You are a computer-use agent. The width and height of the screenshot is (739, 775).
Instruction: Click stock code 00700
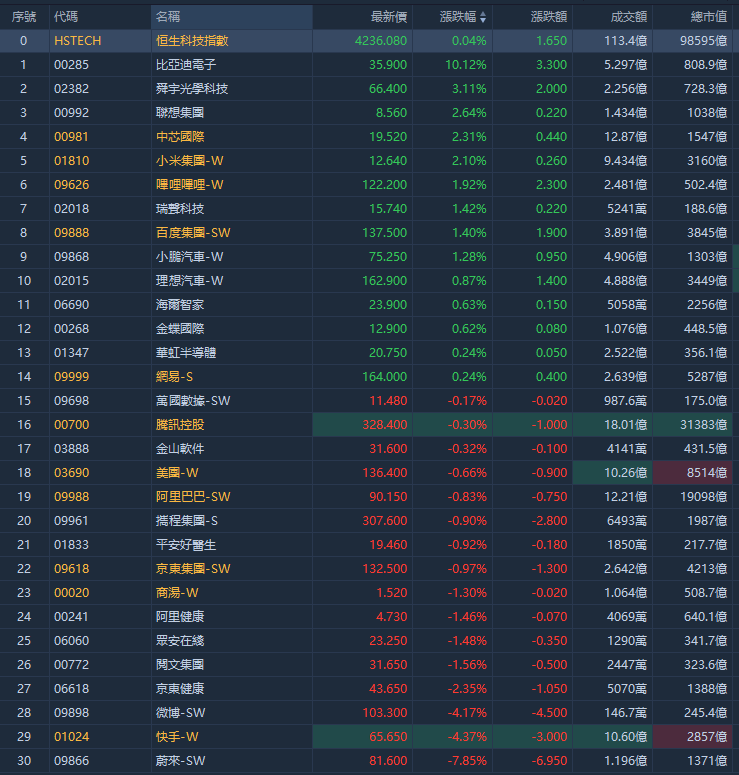tap(71, 425)
